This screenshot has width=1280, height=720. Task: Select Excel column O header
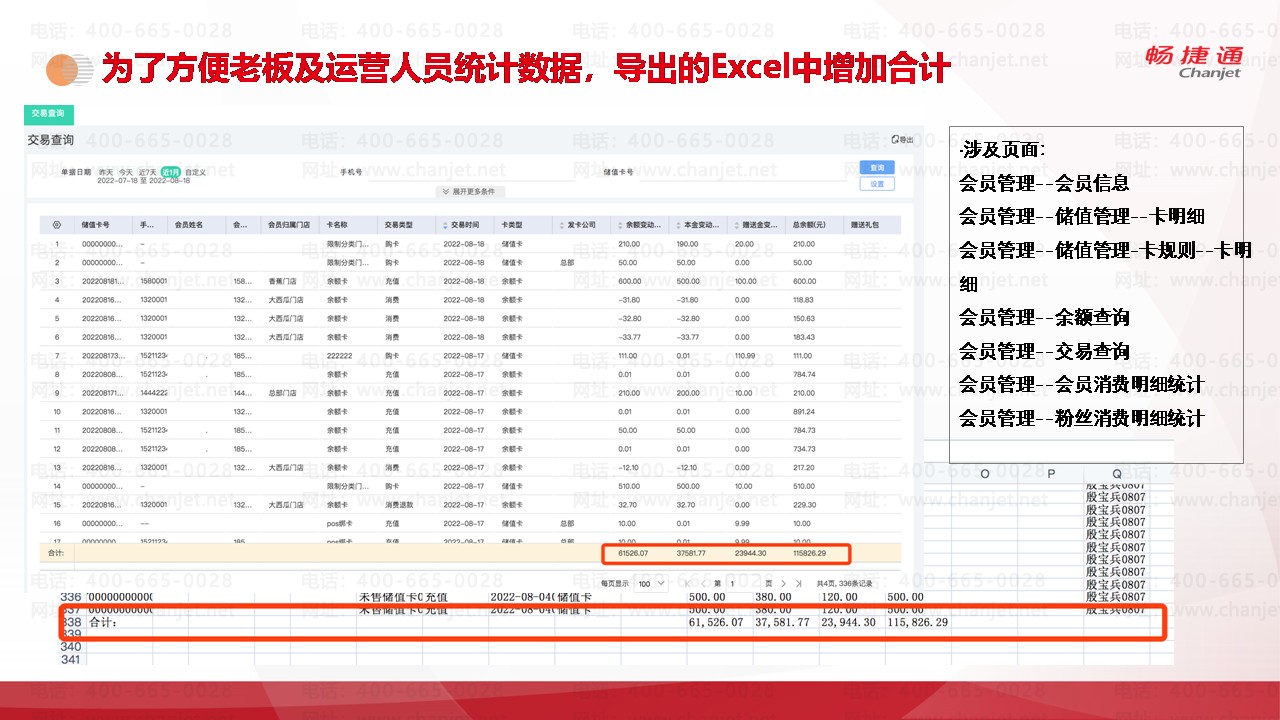coord(985,473)
